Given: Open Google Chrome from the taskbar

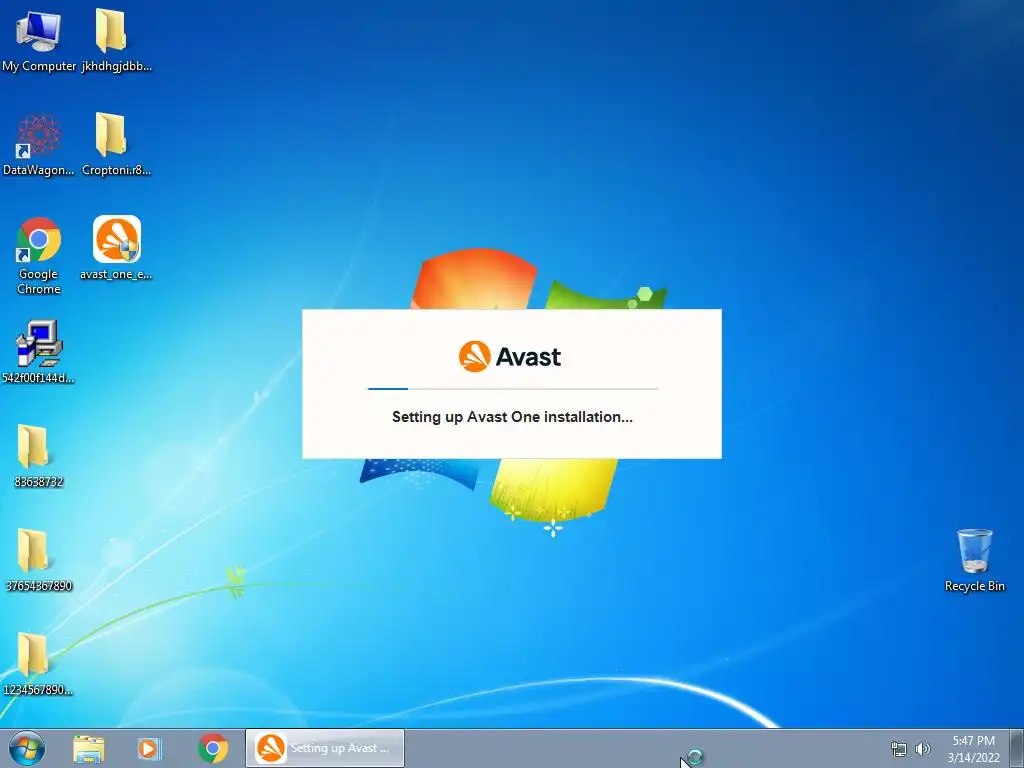Looking at the screenshot, I should pyautogui.click(x=213, y=748).
